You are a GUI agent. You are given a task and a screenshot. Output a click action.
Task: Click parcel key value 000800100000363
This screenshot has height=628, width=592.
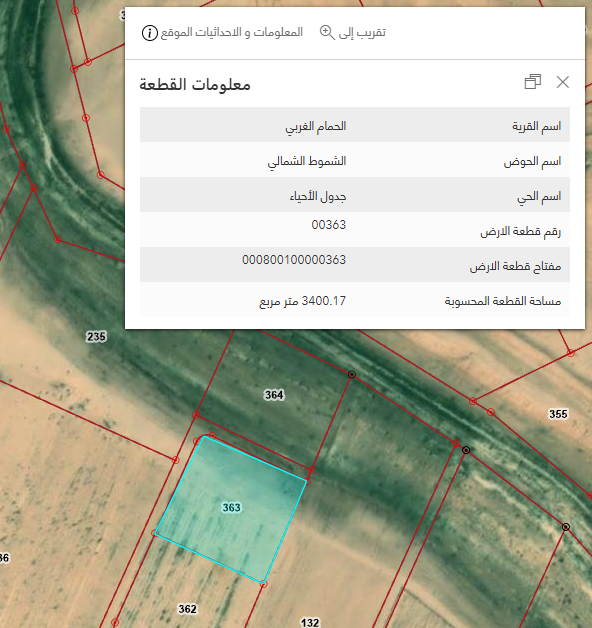[x=294, y=260]
